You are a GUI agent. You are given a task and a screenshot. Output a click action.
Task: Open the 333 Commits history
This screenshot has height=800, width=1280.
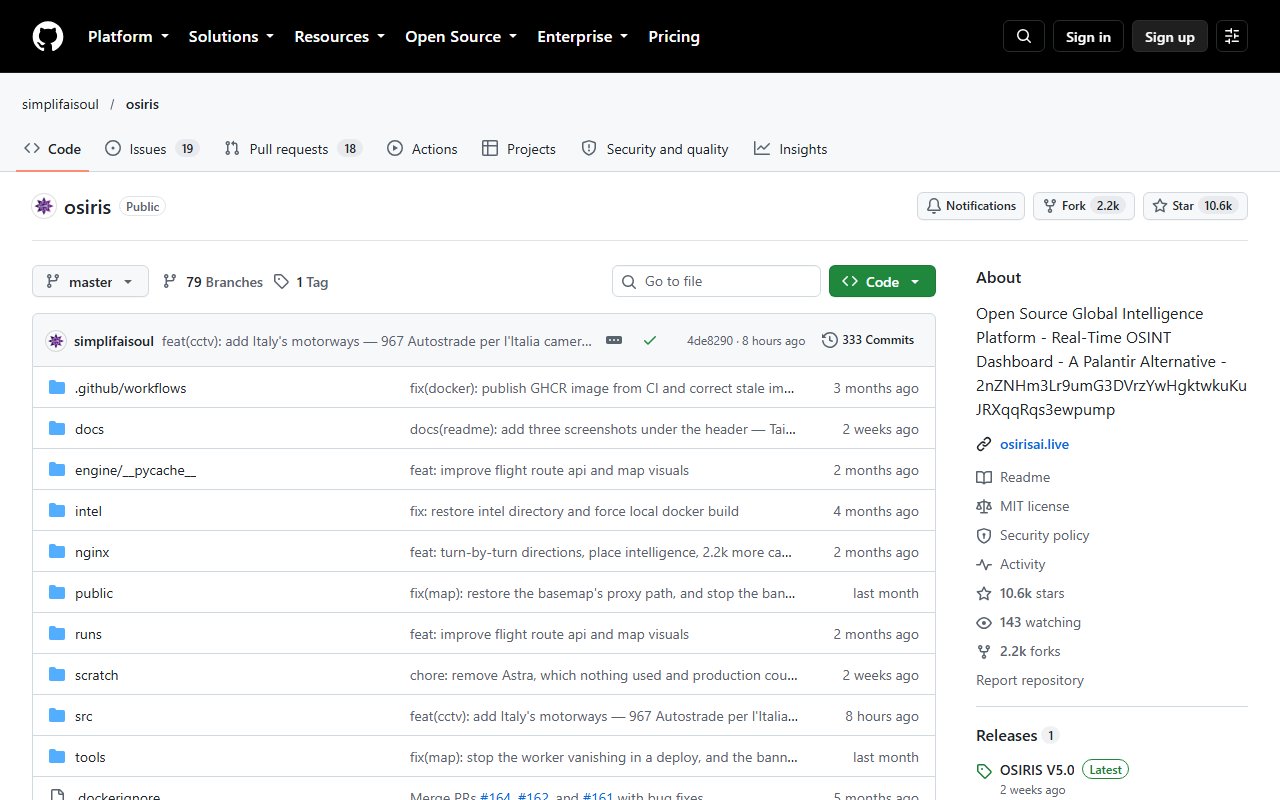coord(868,340)
